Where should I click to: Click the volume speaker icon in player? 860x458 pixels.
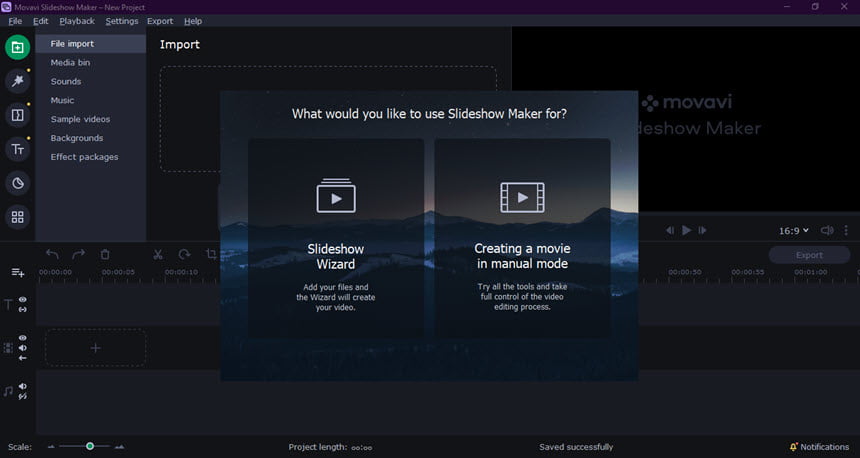pyautogui.click(x=827, y=230)
